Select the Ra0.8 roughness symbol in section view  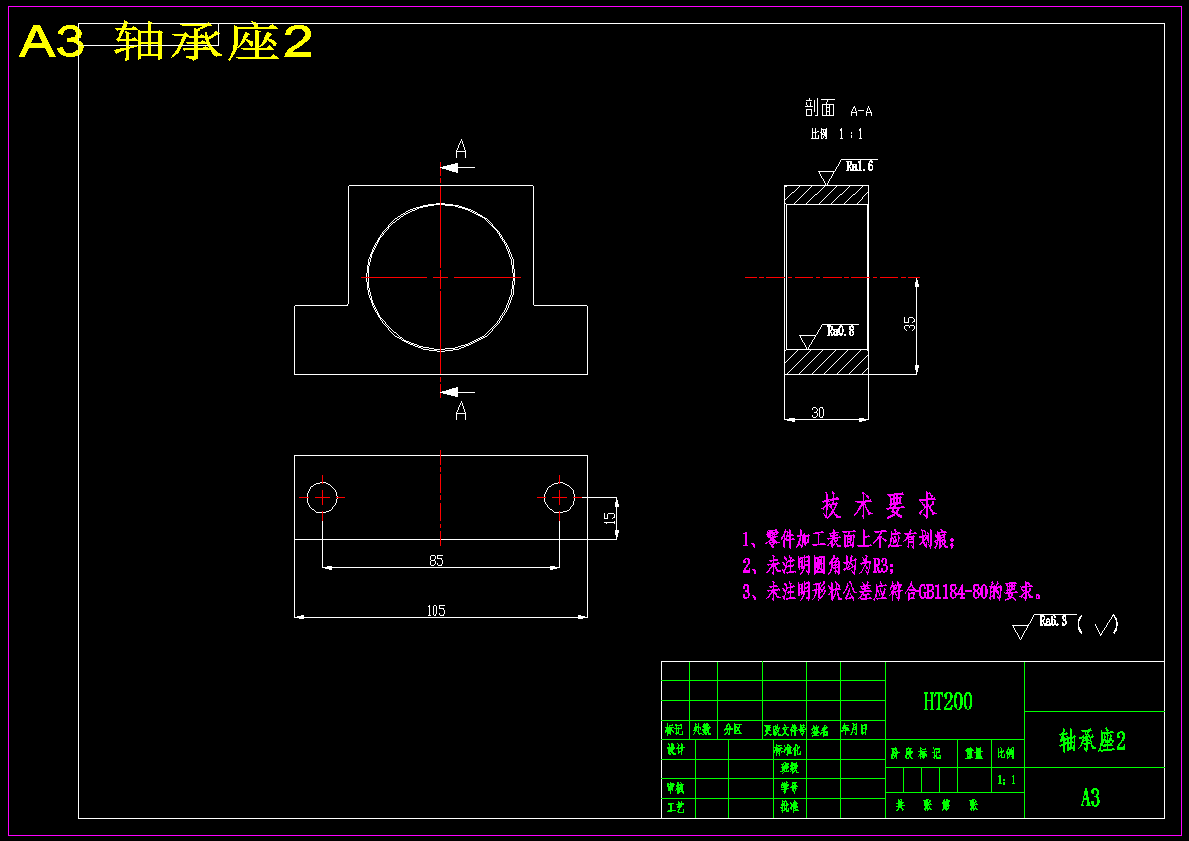[838, 327]
